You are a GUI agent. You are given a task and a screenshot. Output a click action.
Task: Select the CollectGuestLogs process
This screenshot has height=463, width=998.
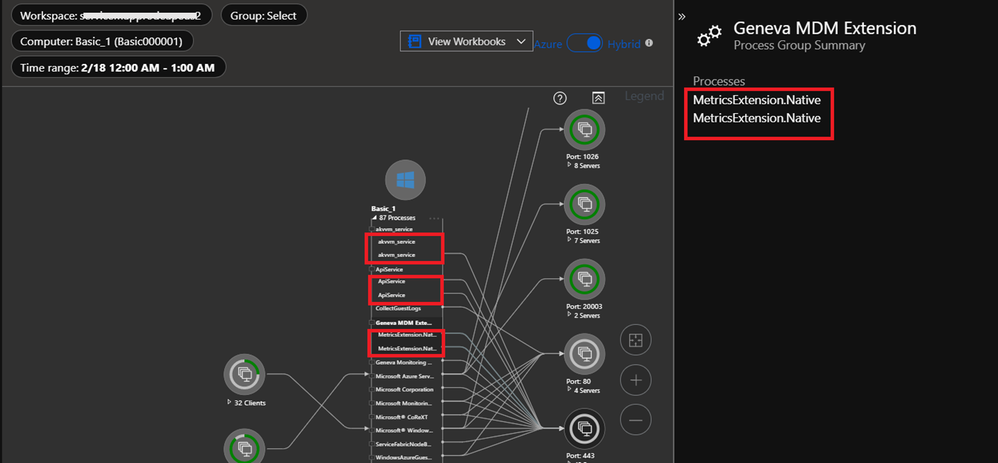398,308
